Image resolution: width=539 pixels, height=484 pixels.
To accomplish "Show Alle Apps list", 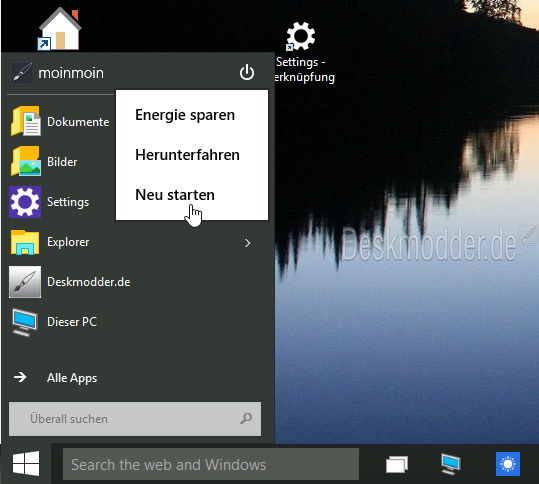I will click(x=72, y=378).
